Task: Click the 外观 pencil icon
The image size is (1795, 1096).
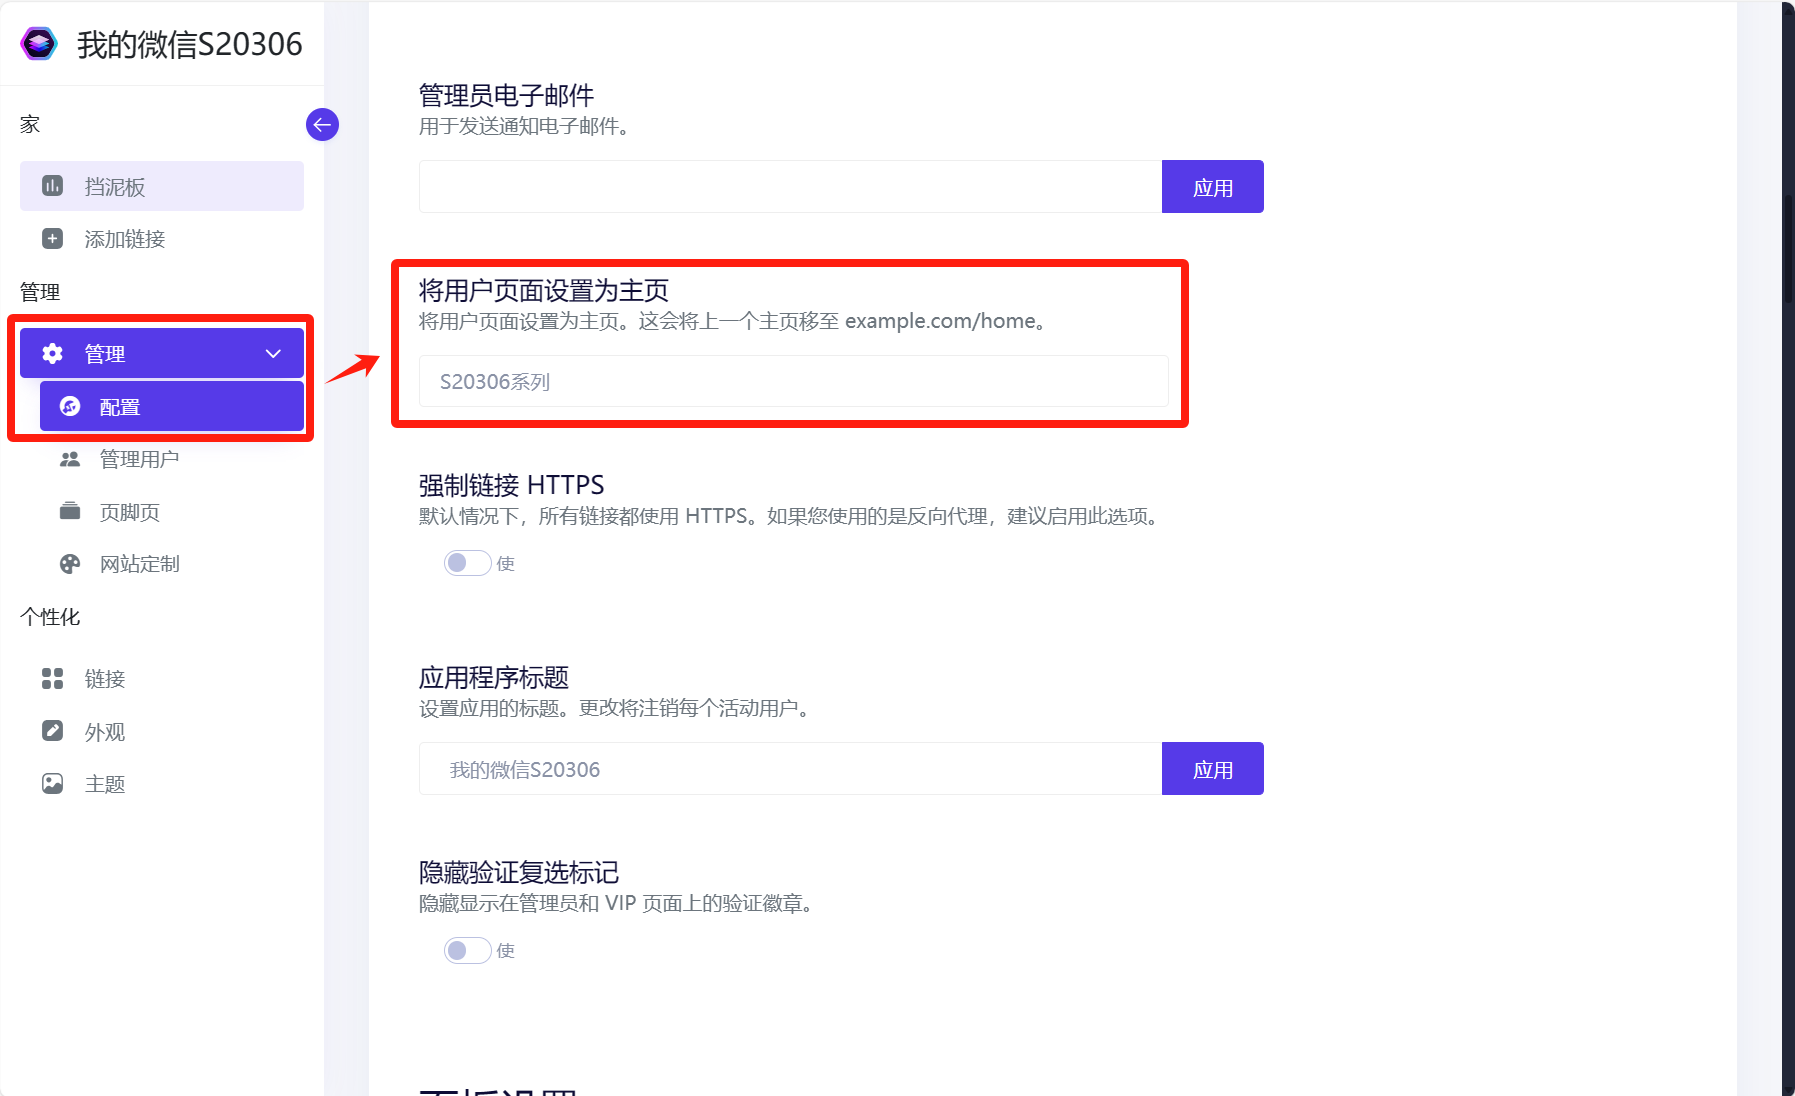Action: click(x=52, y=731)
